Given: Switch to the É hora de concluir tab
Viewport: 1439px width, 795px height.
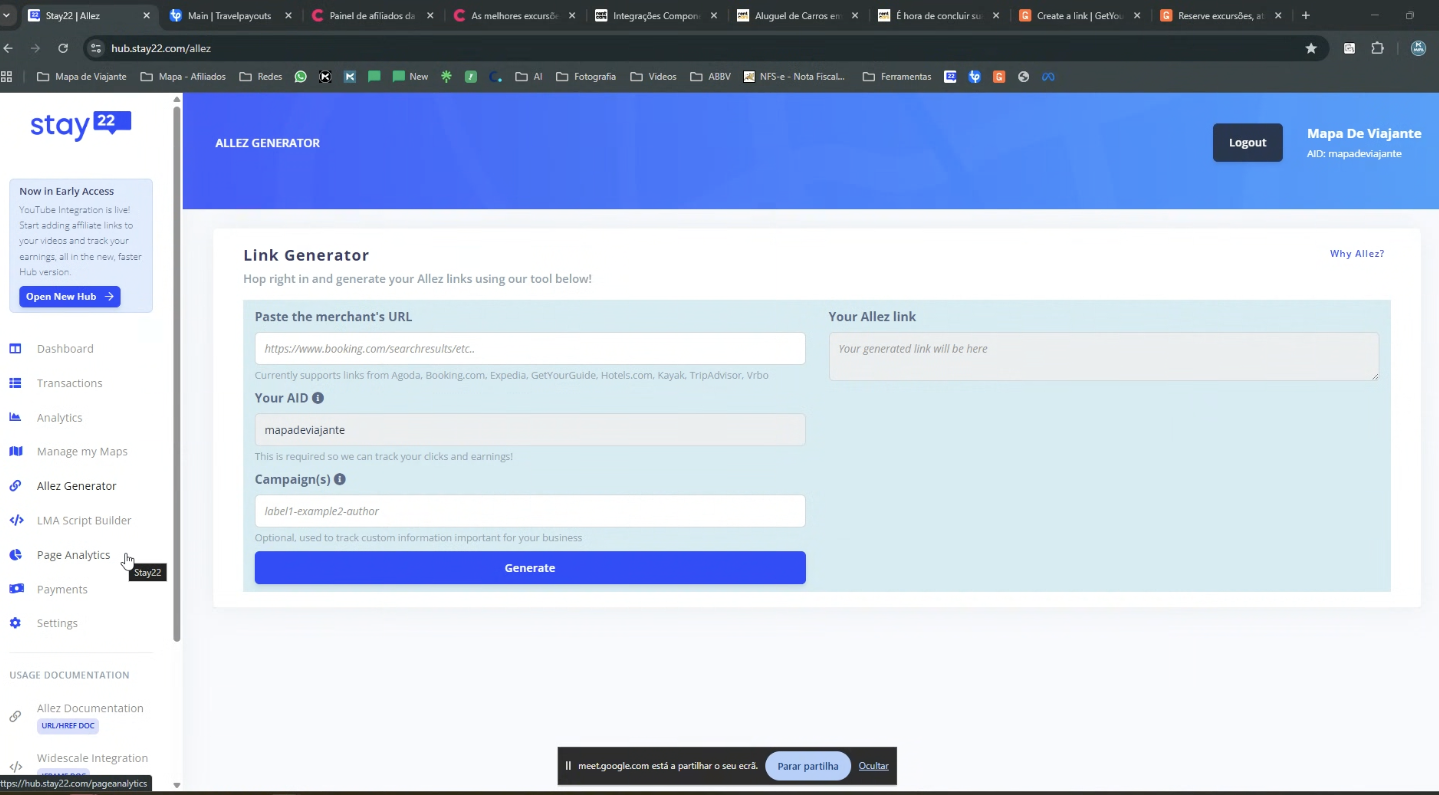Looking at the screenshot, I should tap(940, 16).
